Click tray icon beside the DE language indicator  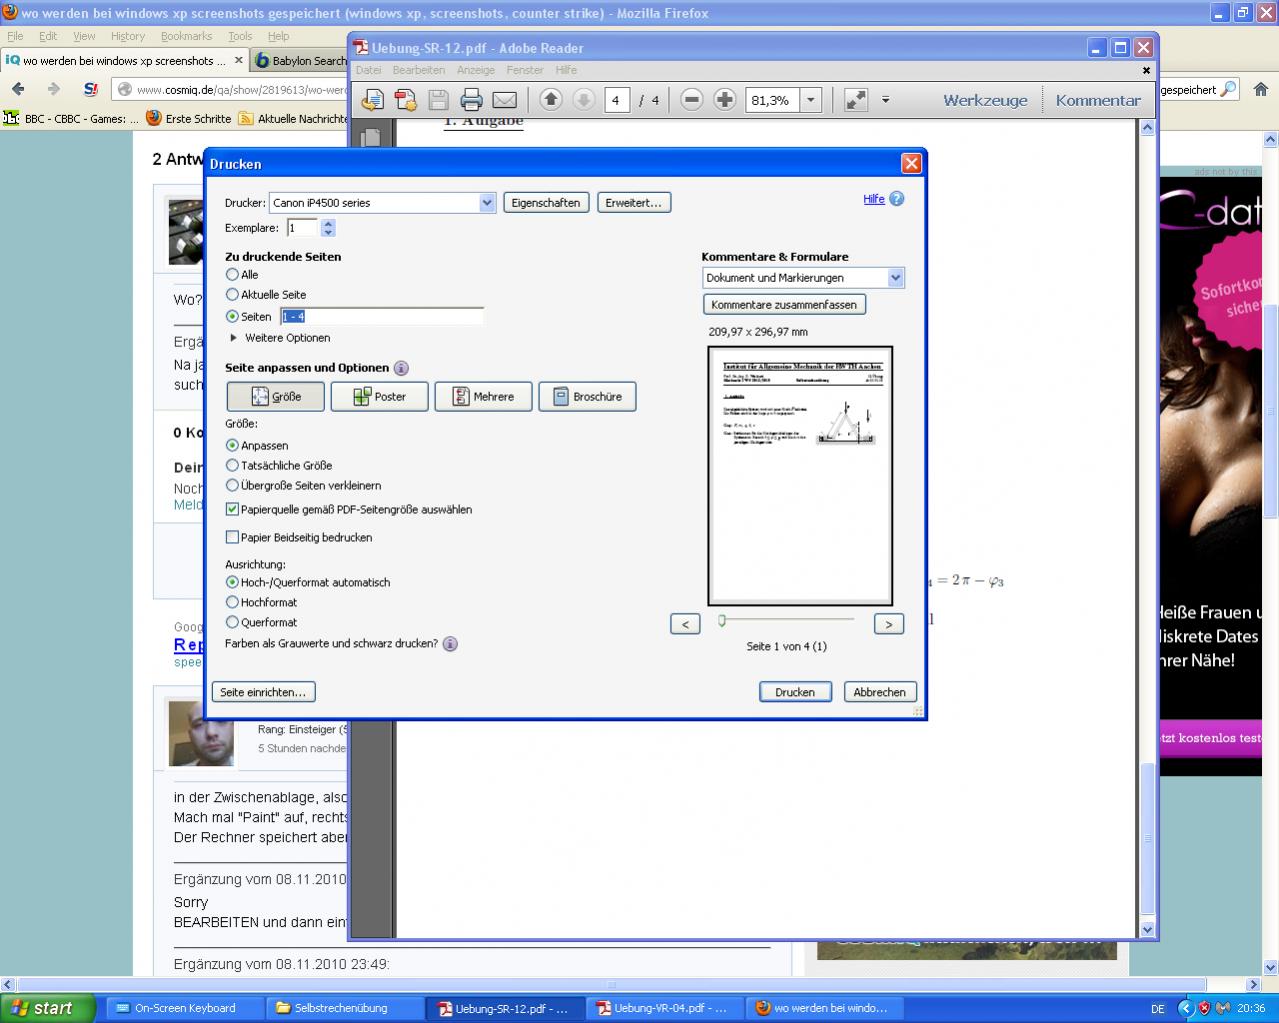[x=1187, y=1008]
